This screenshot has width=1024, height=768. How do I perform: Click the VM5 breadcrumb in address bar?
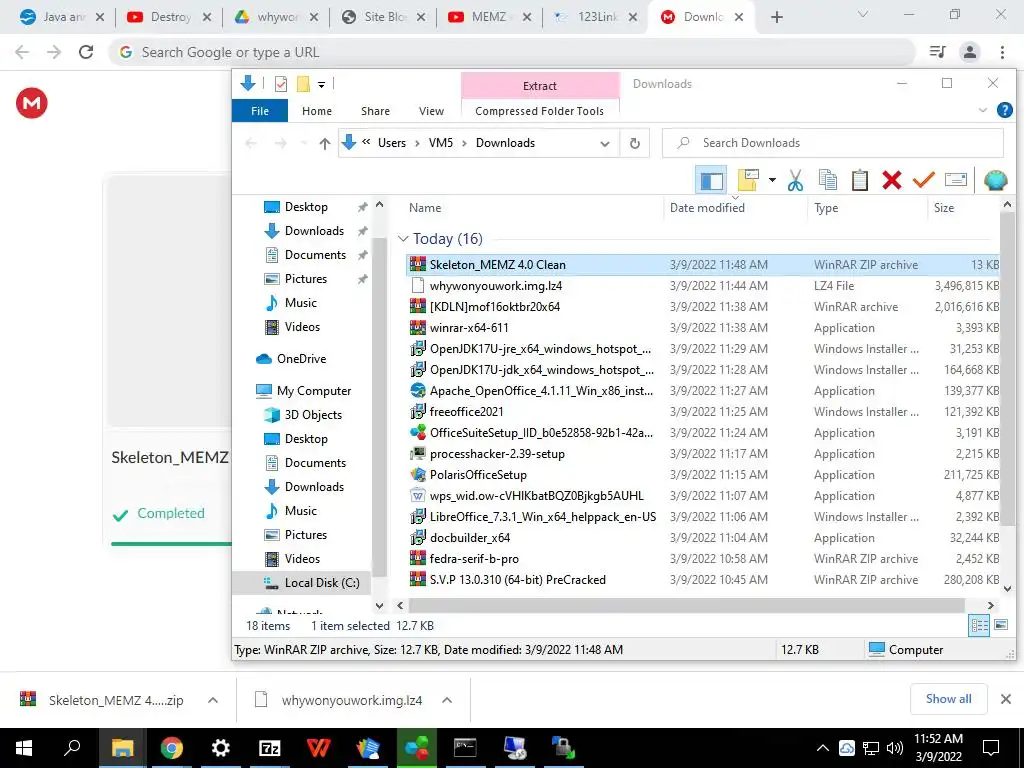click(x=441, y=143)
